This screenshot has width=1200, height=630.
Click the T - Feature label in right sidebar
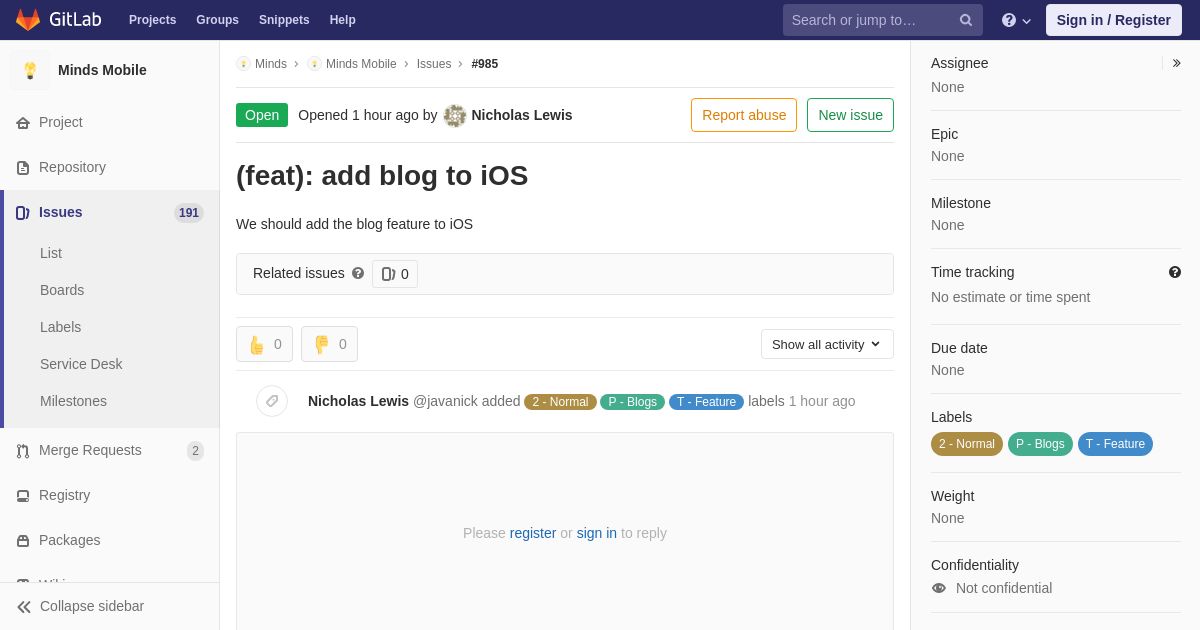(x=1115, y=444)
